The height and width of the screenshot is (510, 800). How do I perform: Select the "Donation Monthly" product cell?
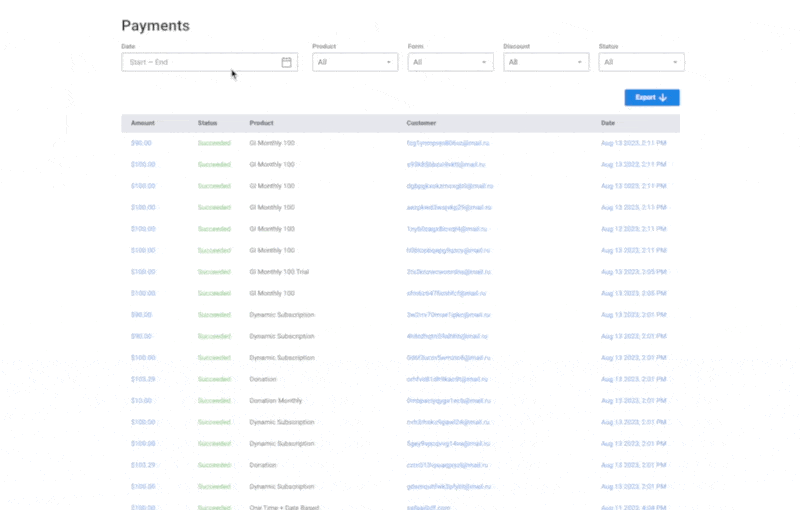276,401
